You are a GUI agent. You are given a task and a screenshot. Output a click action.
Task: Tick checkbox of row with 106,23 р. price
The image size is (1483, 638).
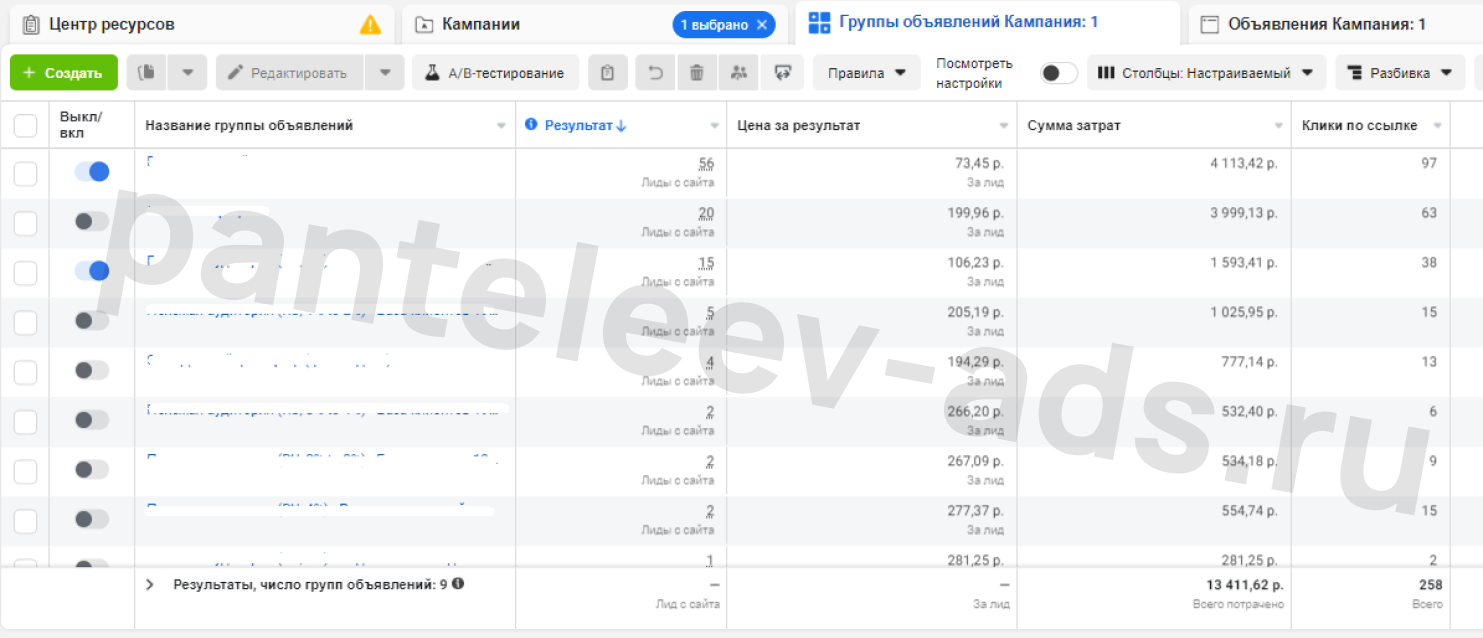click(25, 273)
